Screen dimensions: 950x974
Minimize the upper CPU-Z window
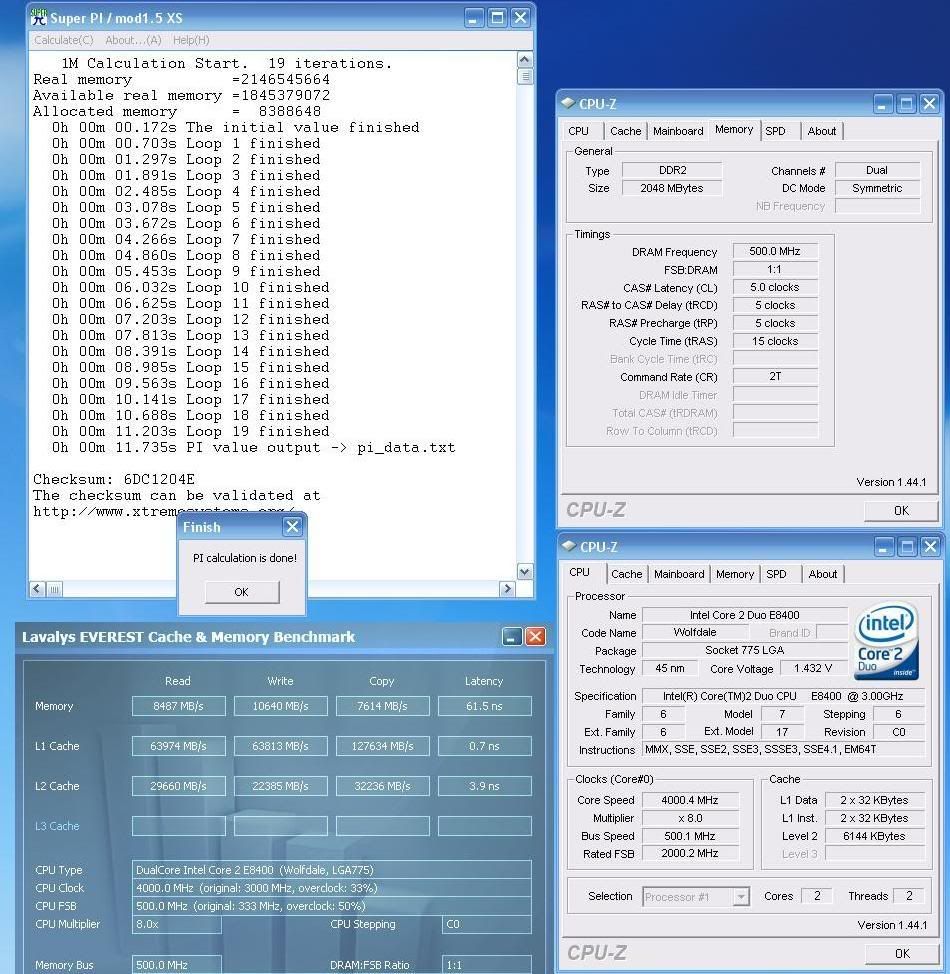tap(882, 104)
